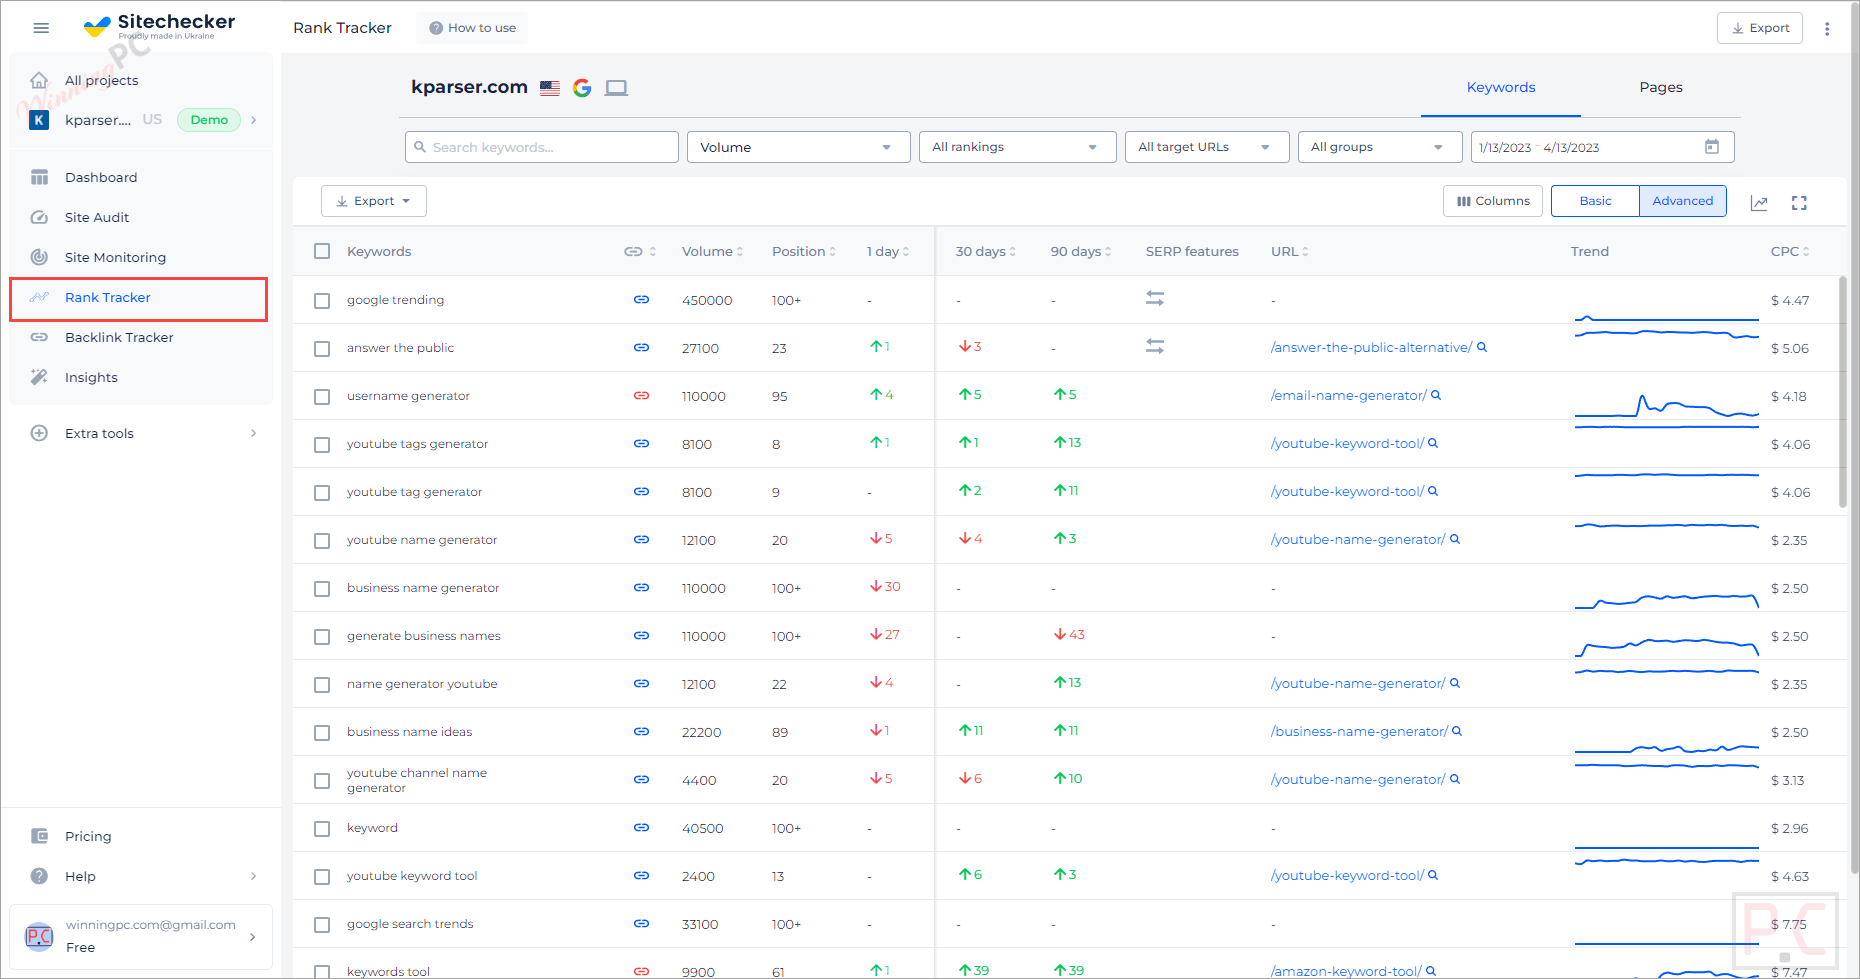The image size is (1860, 979).
Task: Click the SERP features icon for answer the public
Action: (x=1155, y=346)
